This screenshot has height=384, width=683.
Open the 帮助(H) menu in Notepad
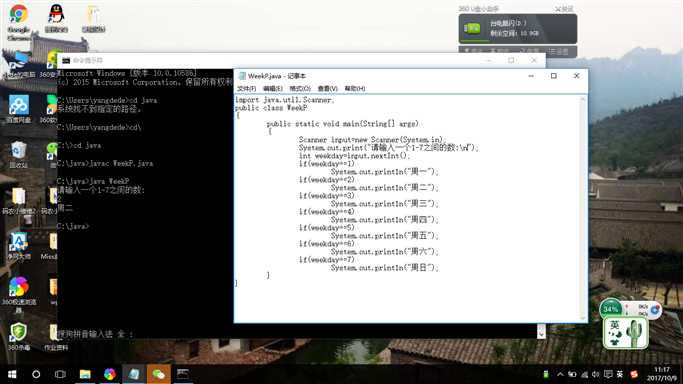(355, 88)
